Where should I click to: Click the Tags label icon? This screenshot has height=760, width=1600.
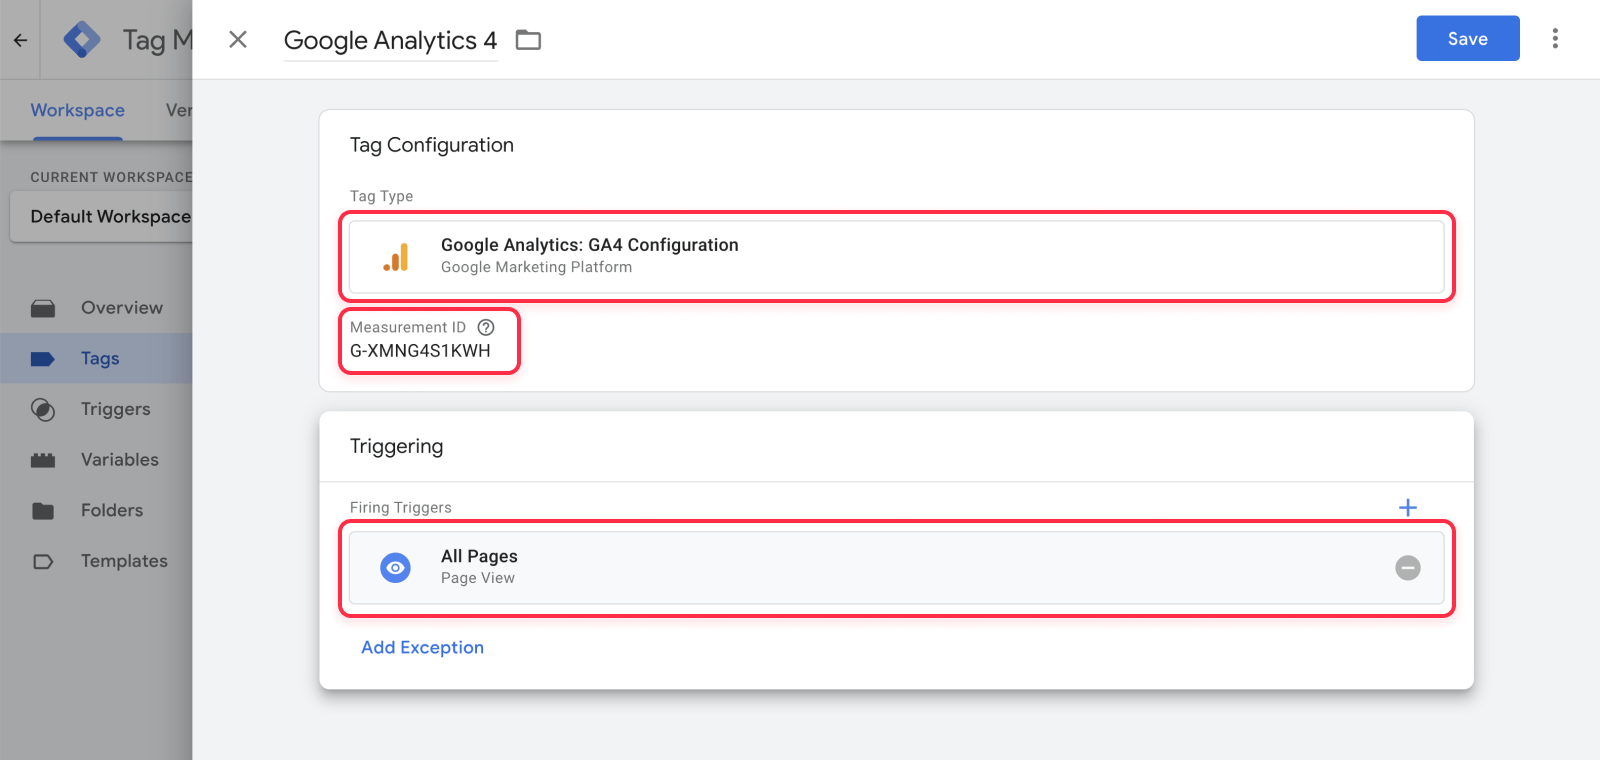point(43,359)
